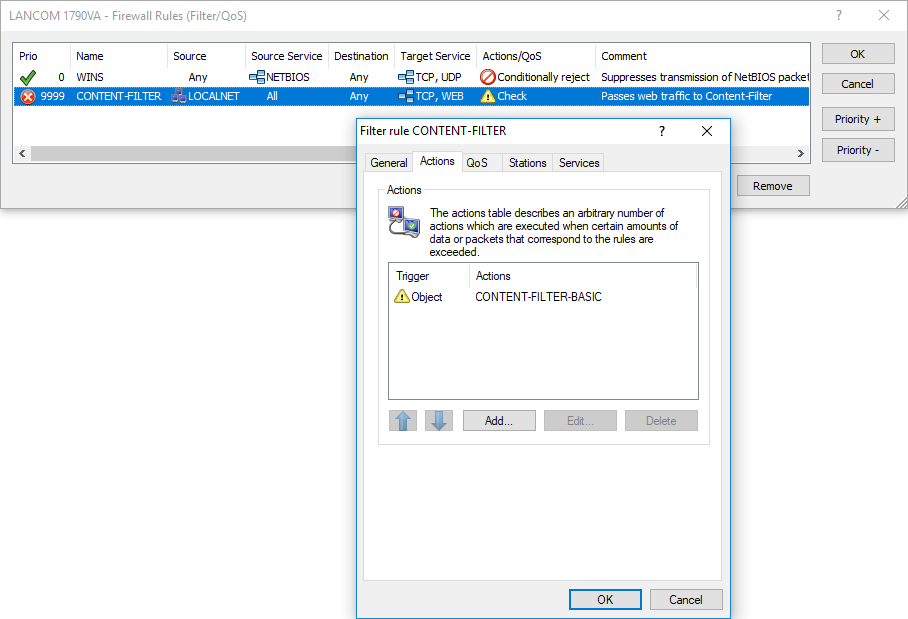This screenshot has width=908, height=619.
Task: Click the Conditionally reject action icon
Action: 488,77
